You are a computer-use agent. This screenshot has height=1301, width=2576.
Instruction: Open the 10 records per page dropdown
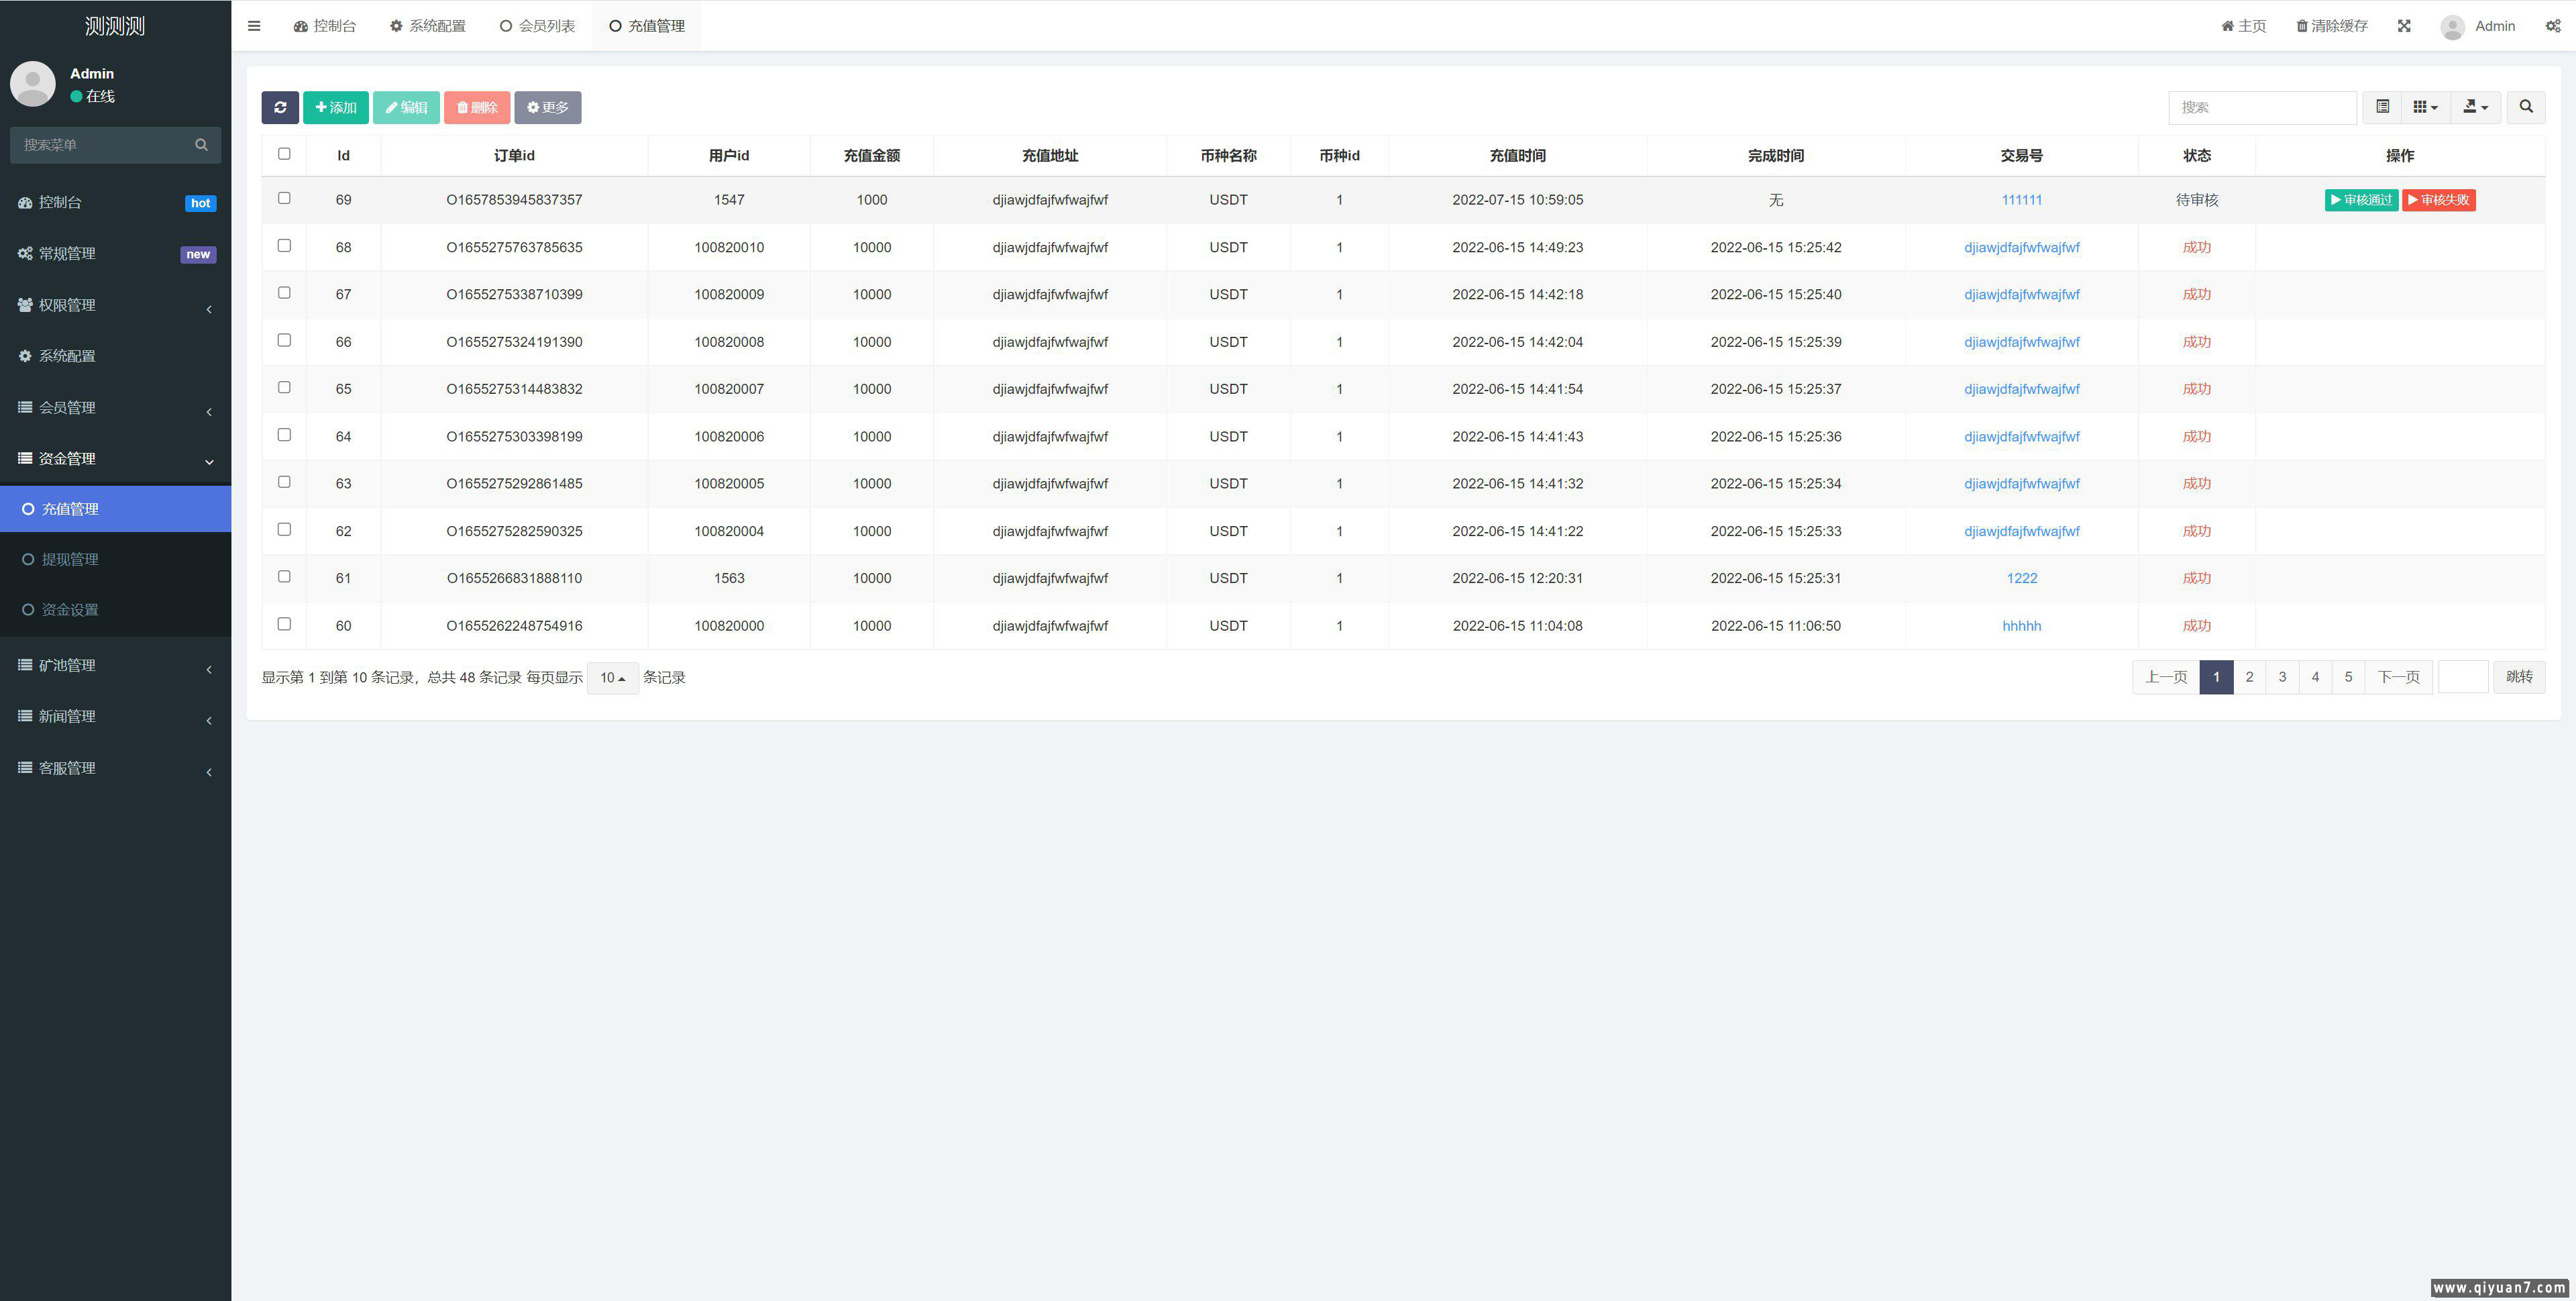(x=612, y=678)
